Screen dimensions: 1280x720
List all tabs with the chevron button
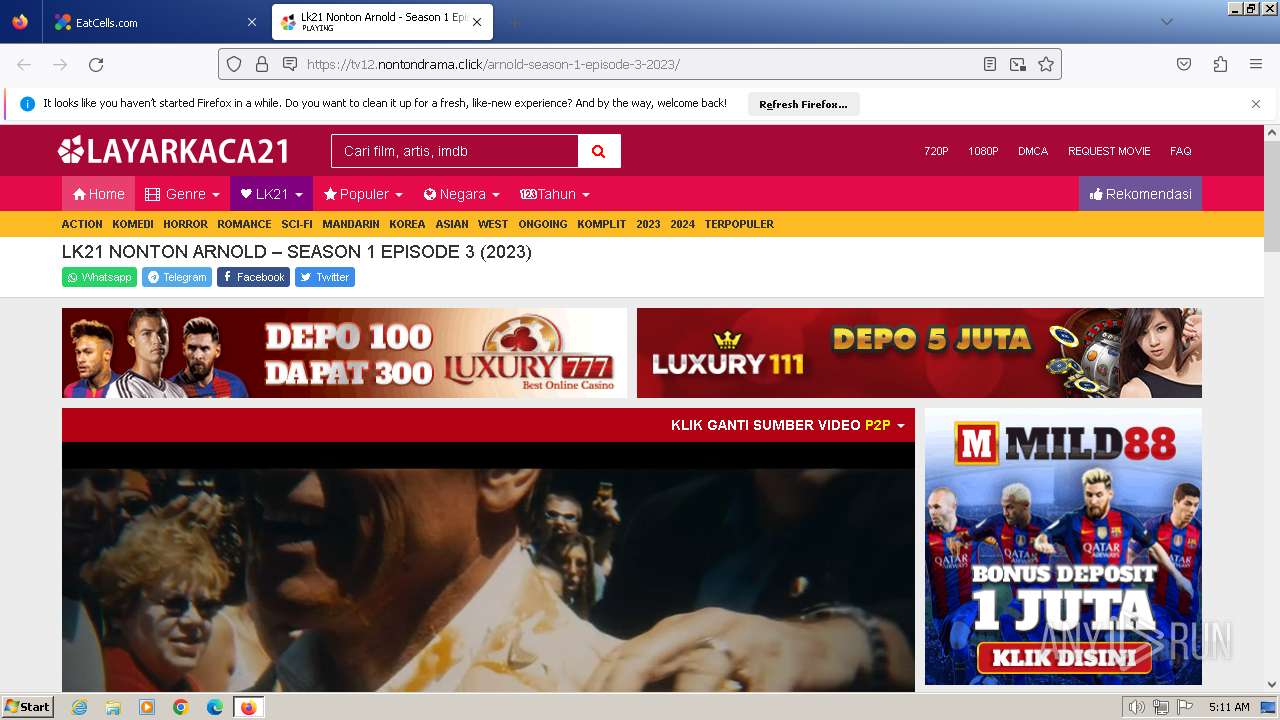pyautogui.click(x=1167, y=22)
